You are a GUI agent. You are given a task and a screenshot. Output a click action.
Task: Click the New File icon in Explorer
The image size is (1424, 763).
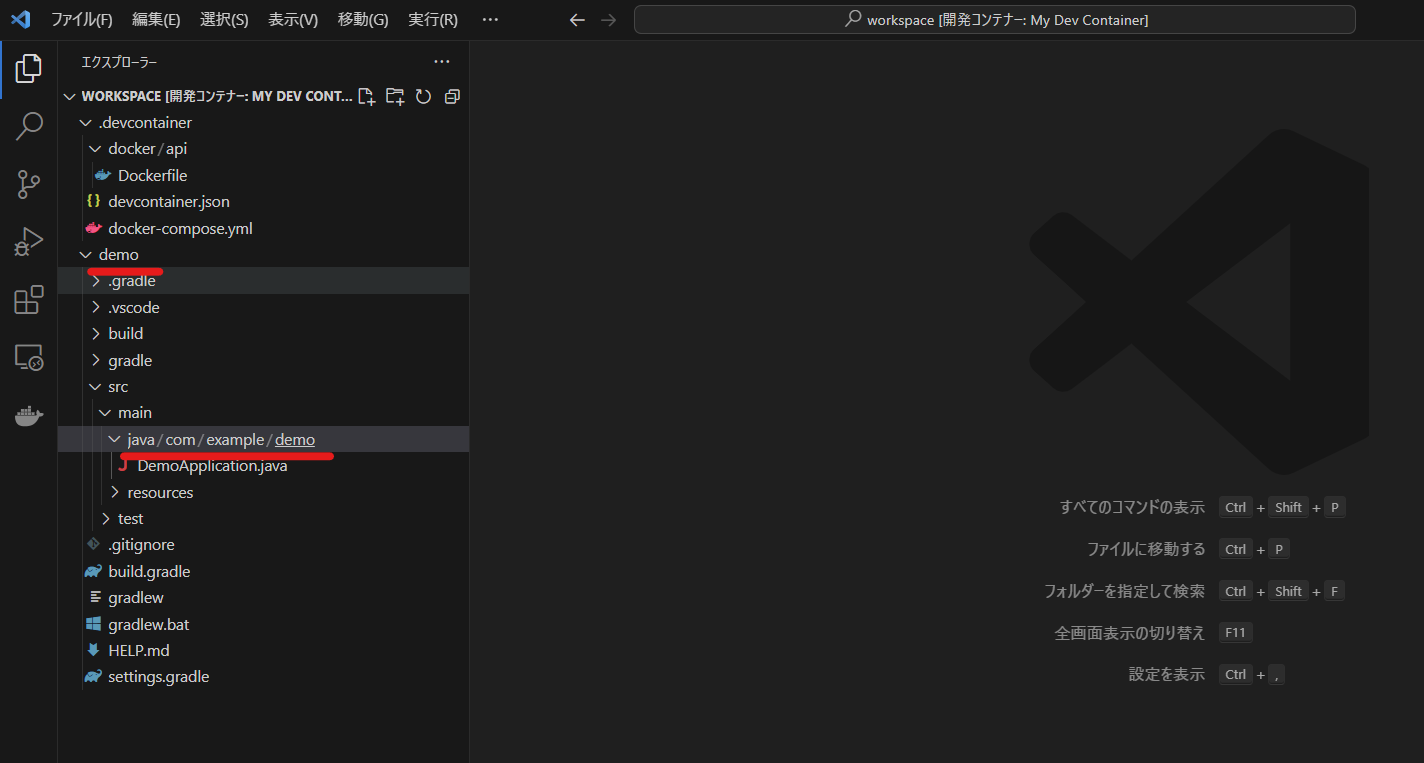[366, 96]
